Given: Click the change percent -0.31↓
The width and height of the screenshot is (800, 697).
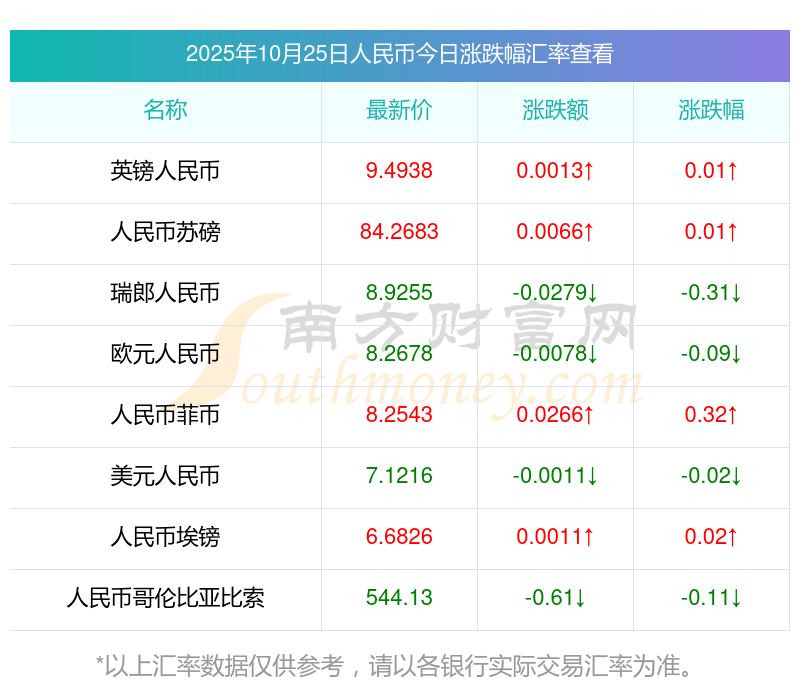Looking at the screenshot, I should coord(711,293).
